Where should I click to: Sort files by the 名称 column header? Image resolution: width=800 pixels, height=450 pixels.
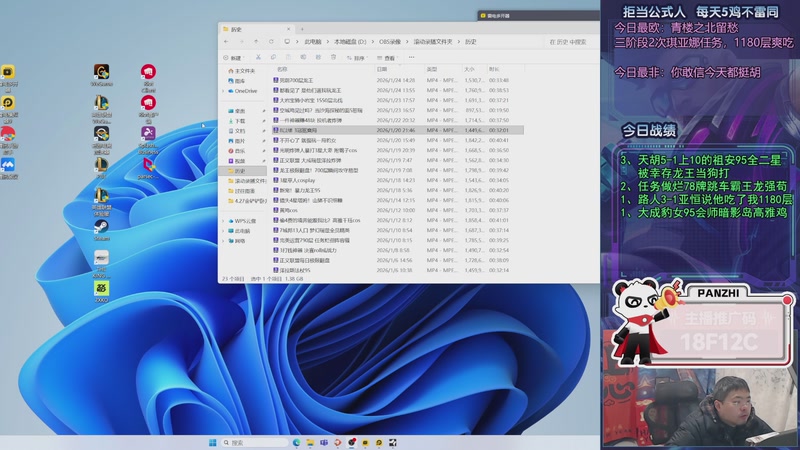283,69
